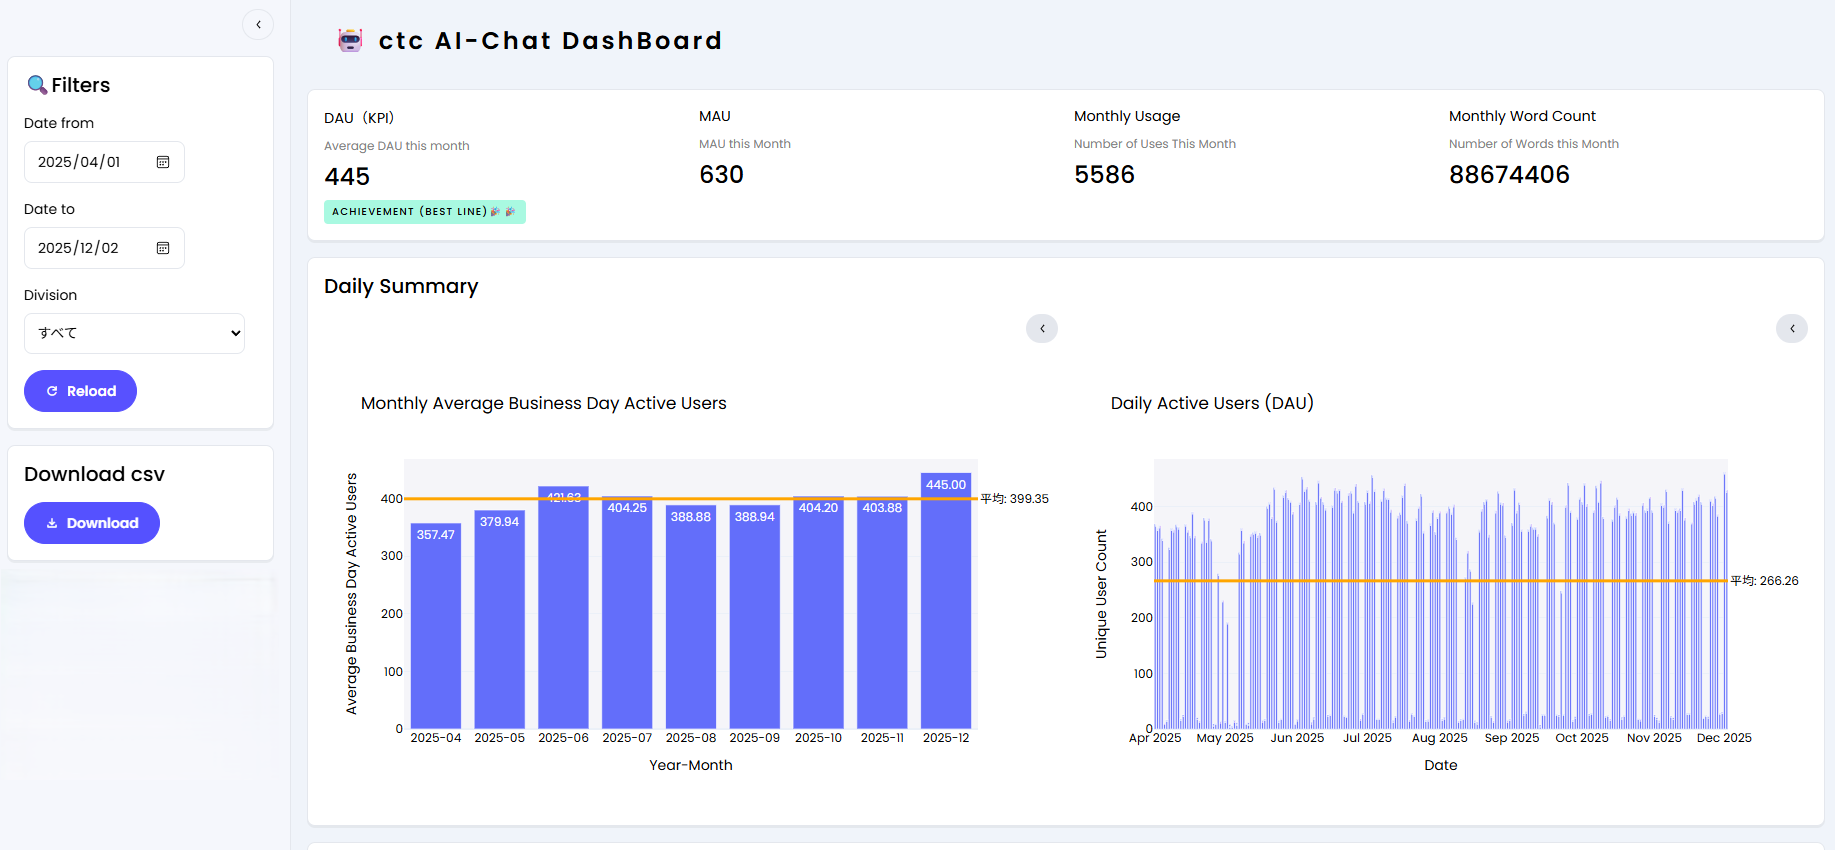Click the Monthly Average Business Day Active Users title

coord(544,403)
